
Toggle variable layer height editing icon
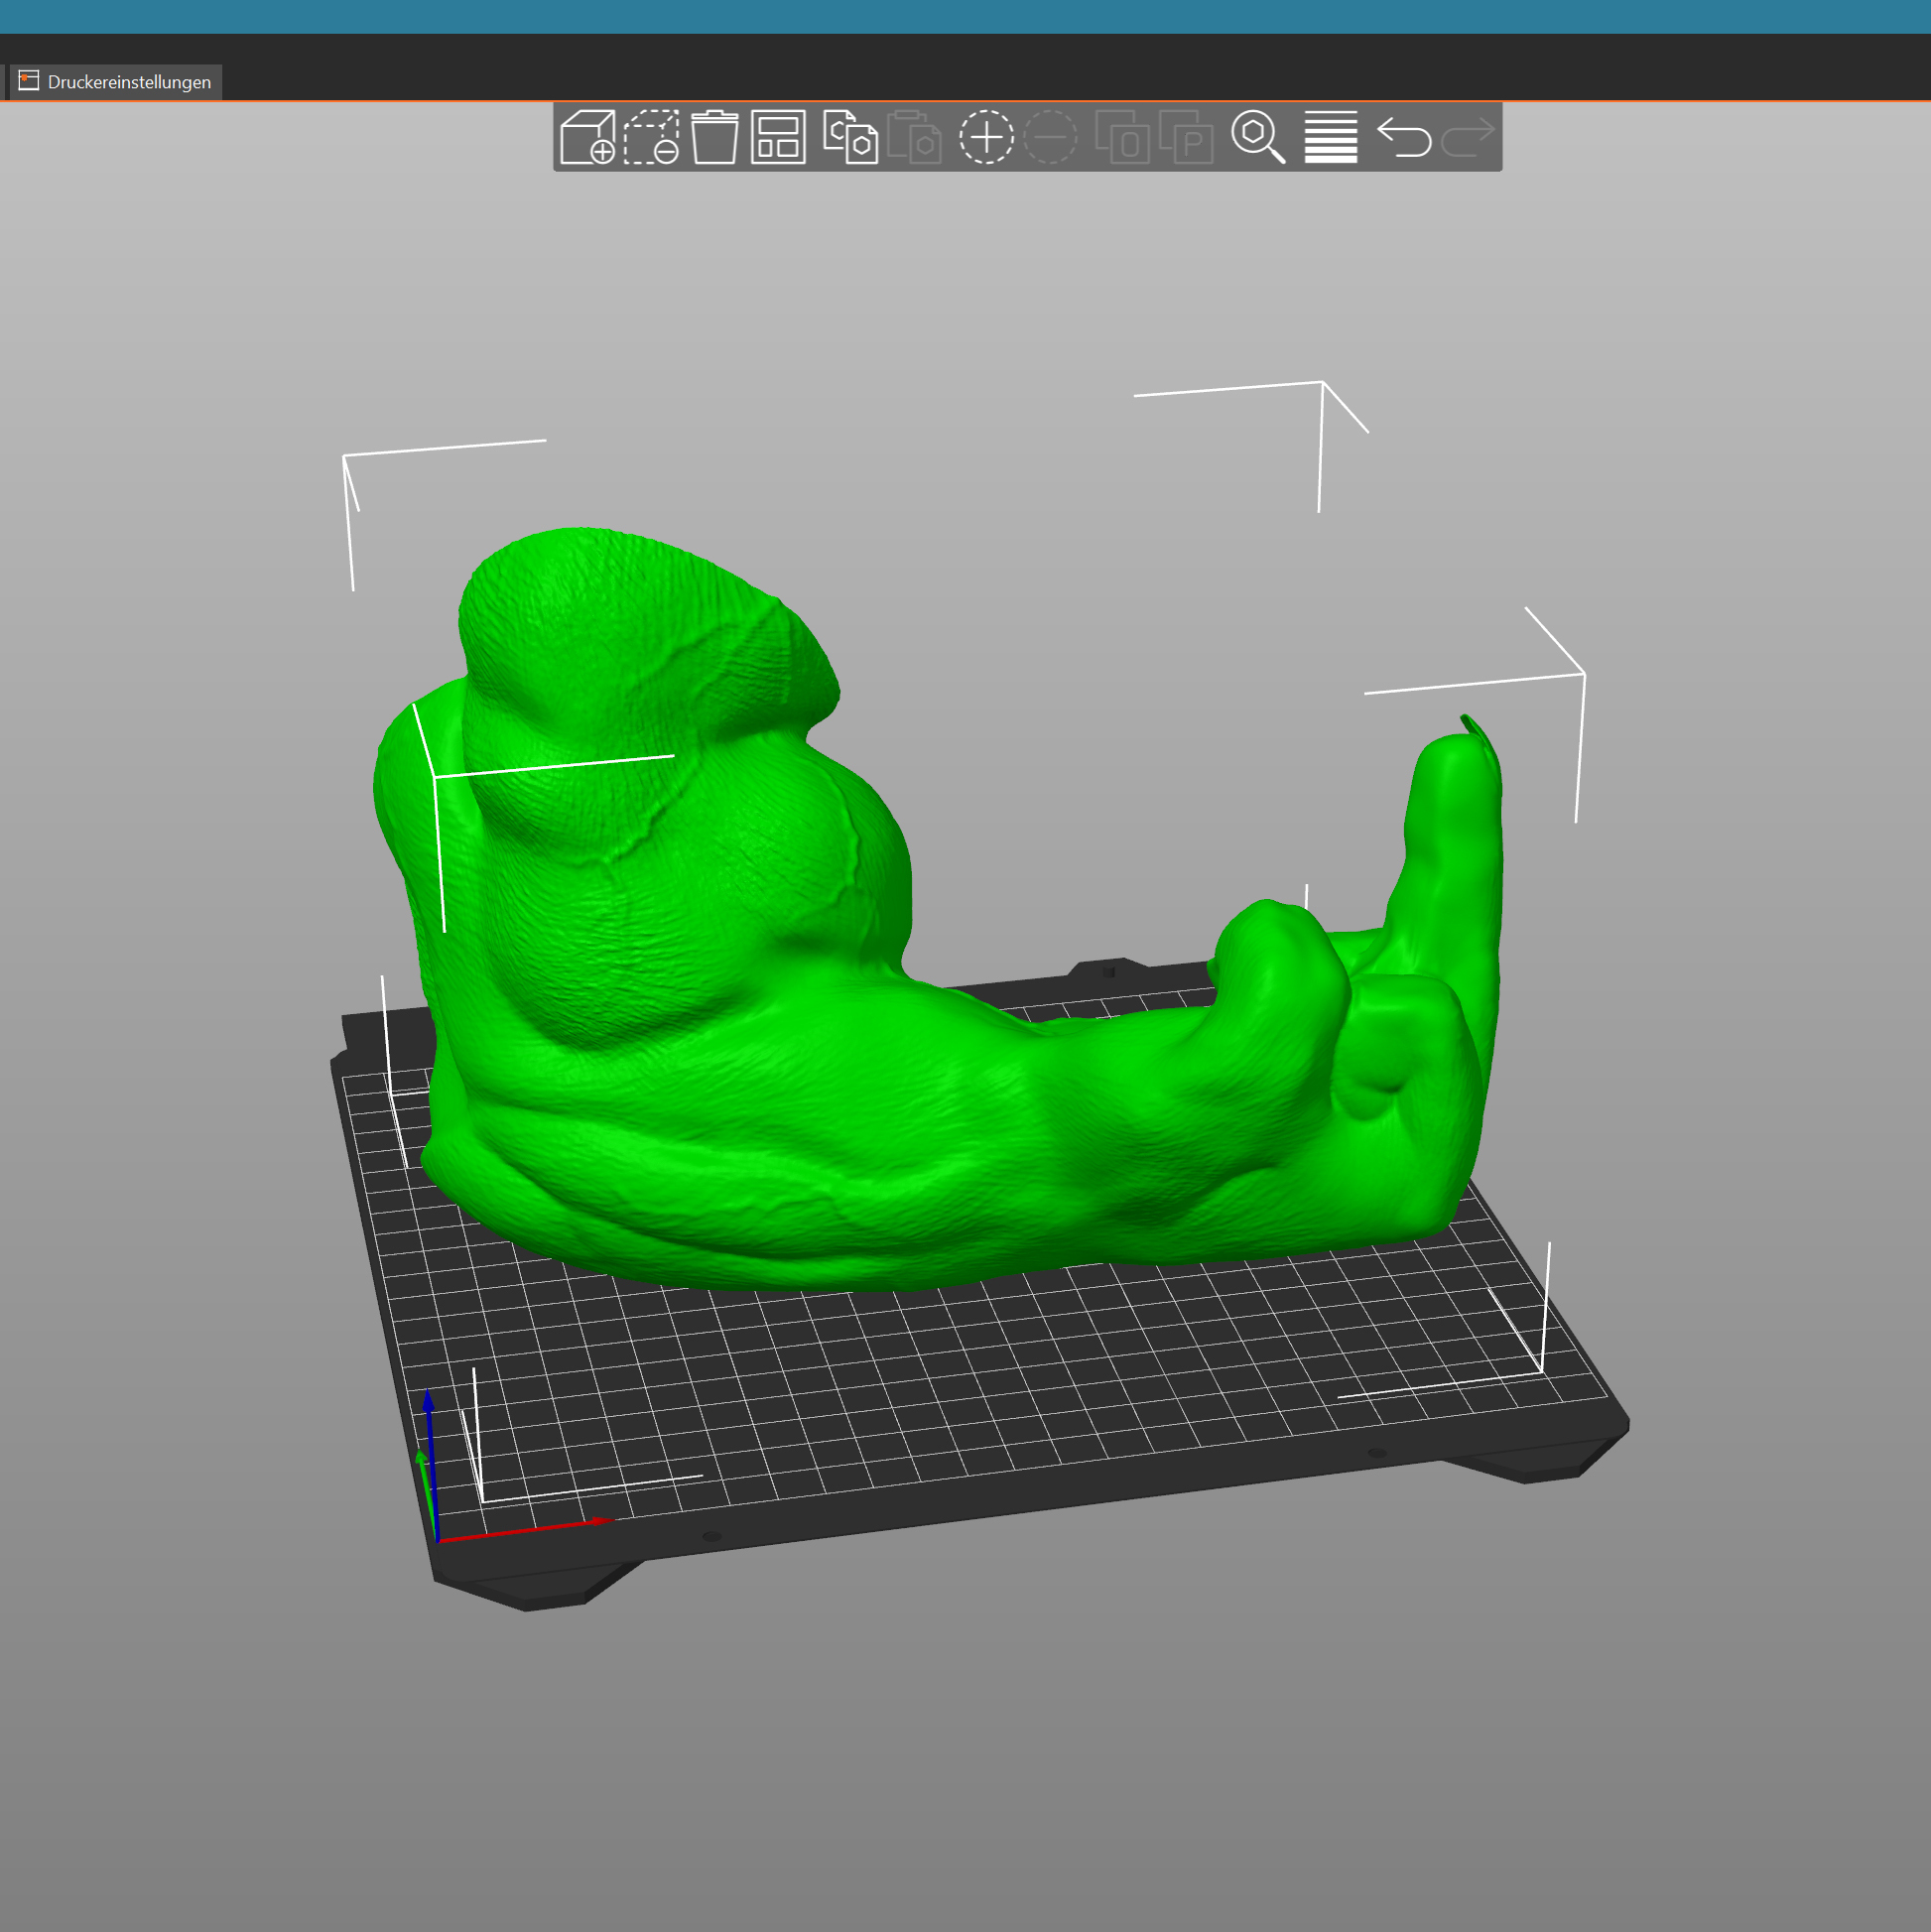point(1330,137)
